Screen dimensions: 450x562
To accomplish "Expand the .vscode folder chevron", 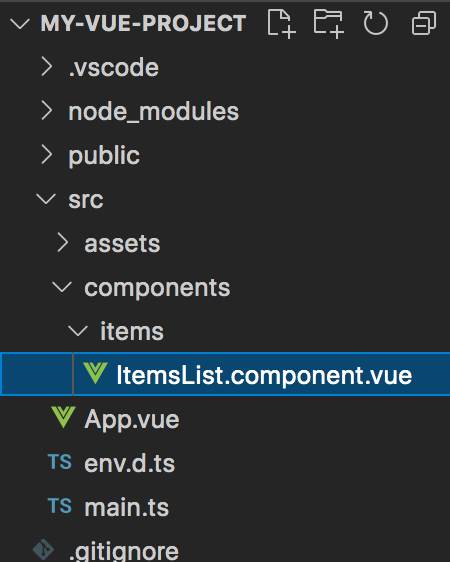I will [47, 67].
